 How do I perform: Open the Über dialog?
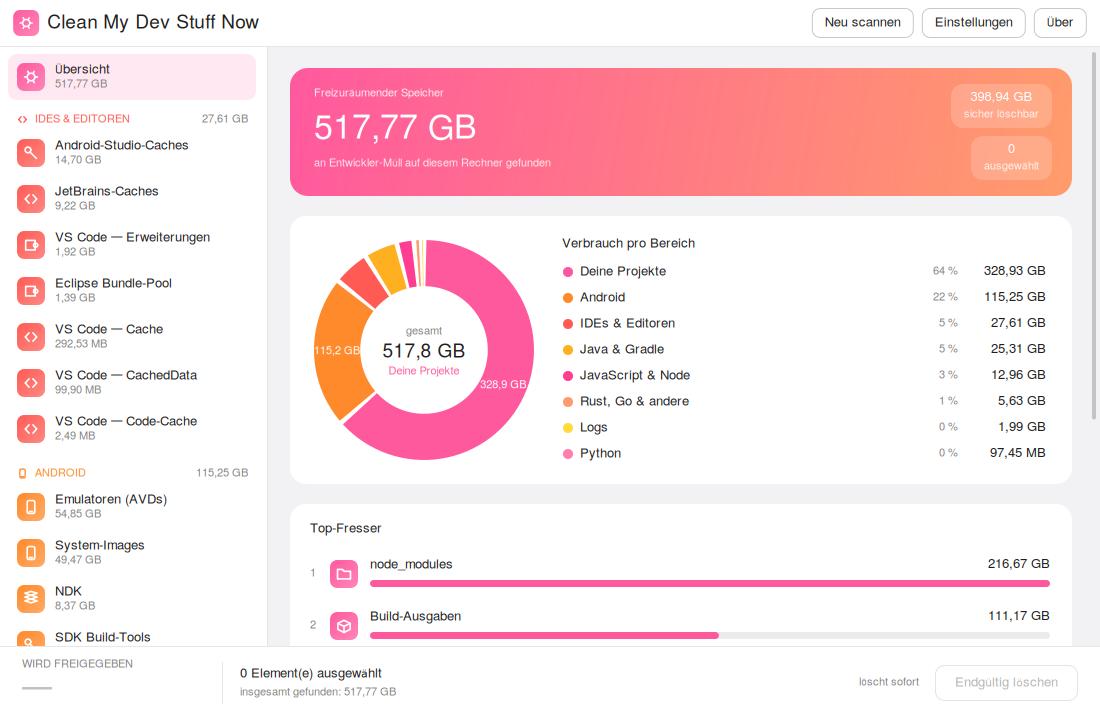pyautogui.click(x=1059, y=22)
